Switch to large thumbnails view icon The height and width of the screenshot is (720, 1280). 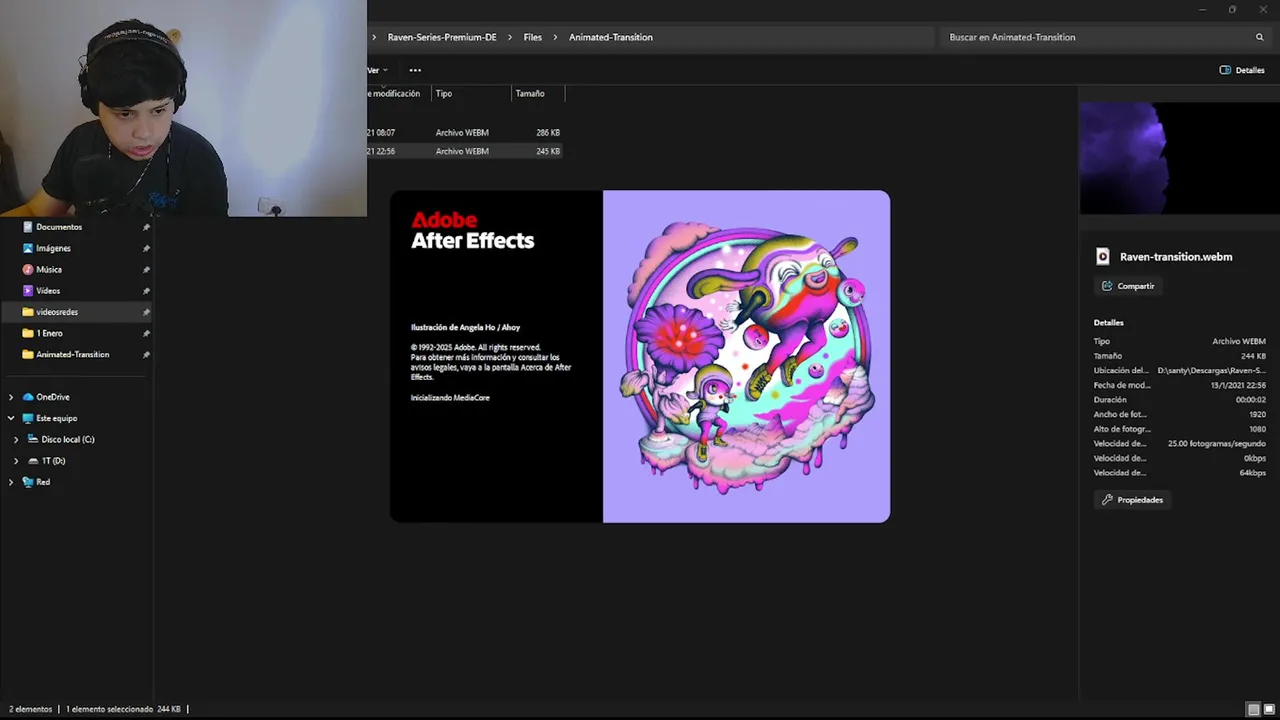tap(1269, 709)
